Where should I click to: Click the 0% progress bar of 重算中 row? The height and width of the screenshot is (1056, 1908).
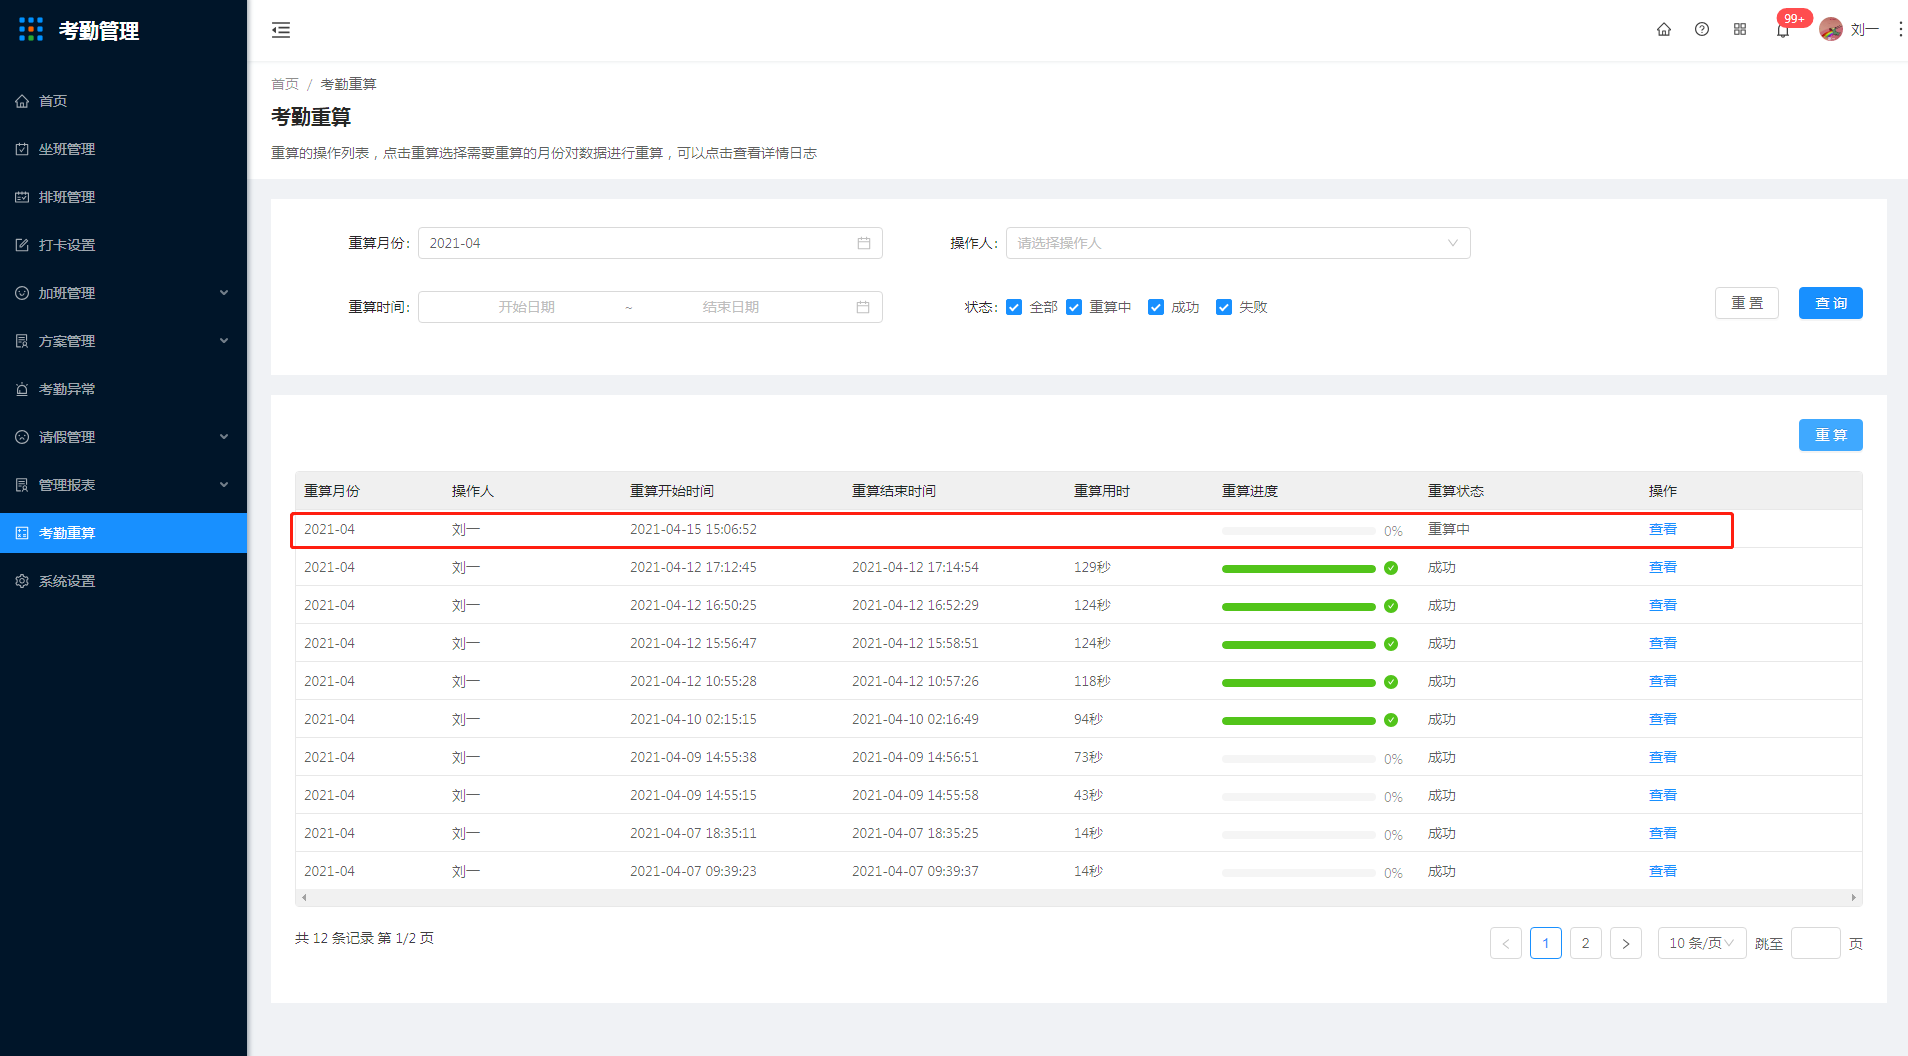click(1299, 530)
